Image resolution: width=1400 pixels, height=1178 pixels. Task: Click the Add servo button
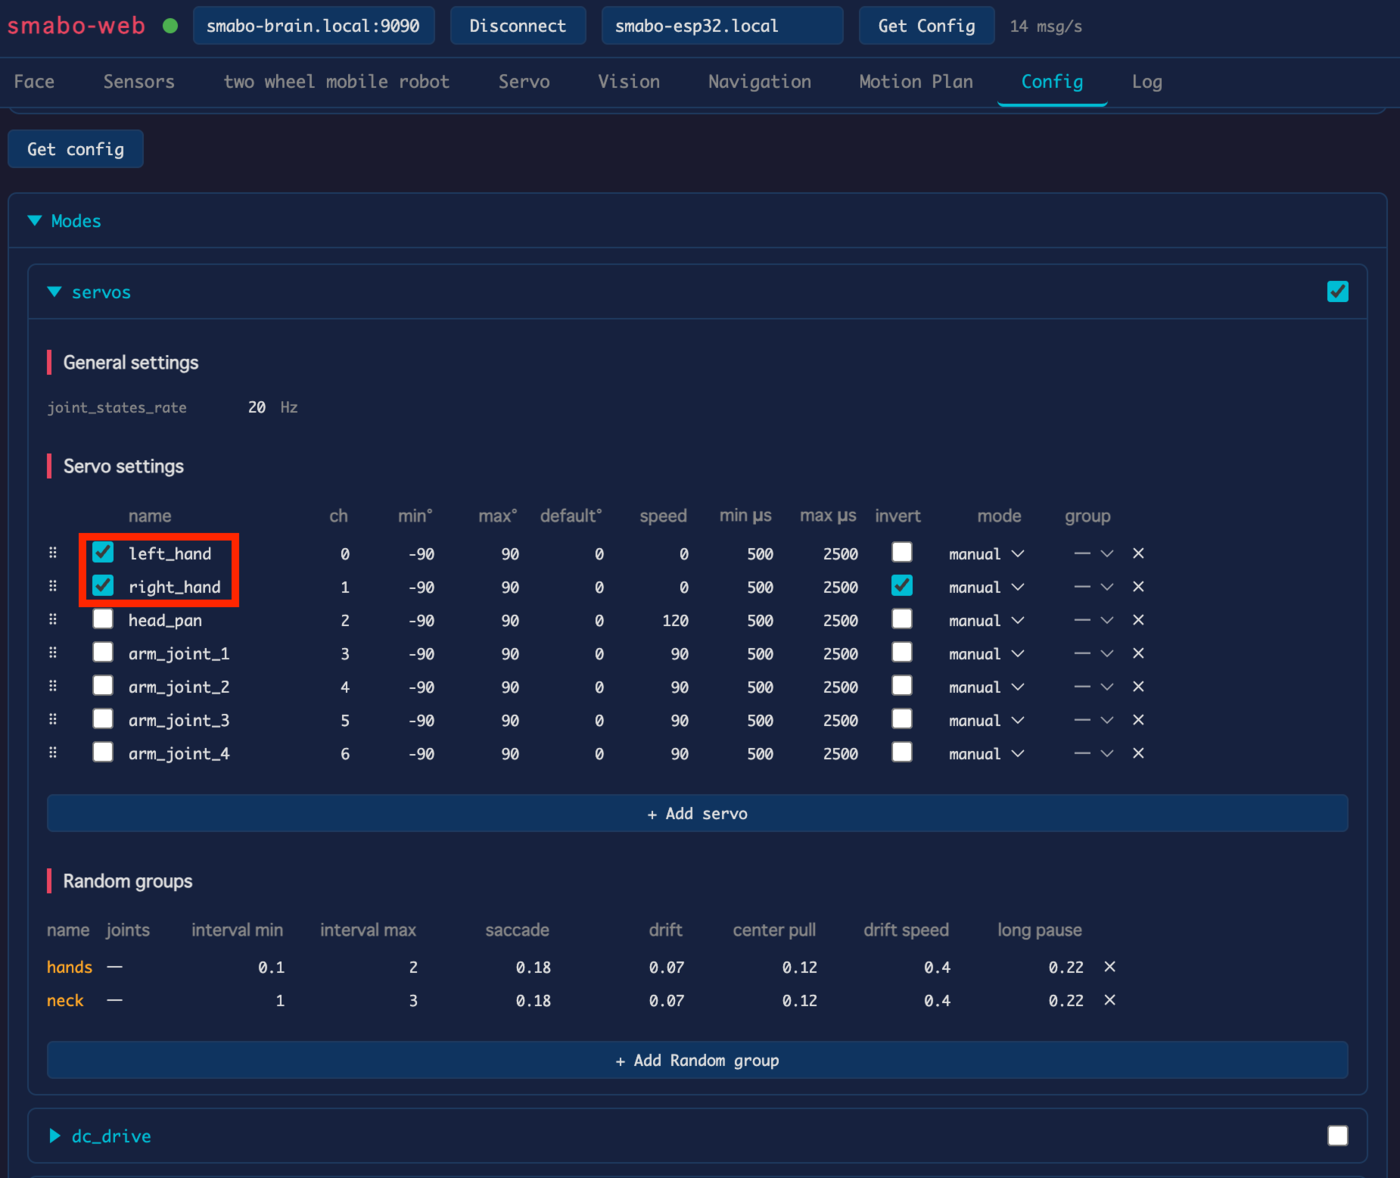pyautogui.click(x=697, y=813)
